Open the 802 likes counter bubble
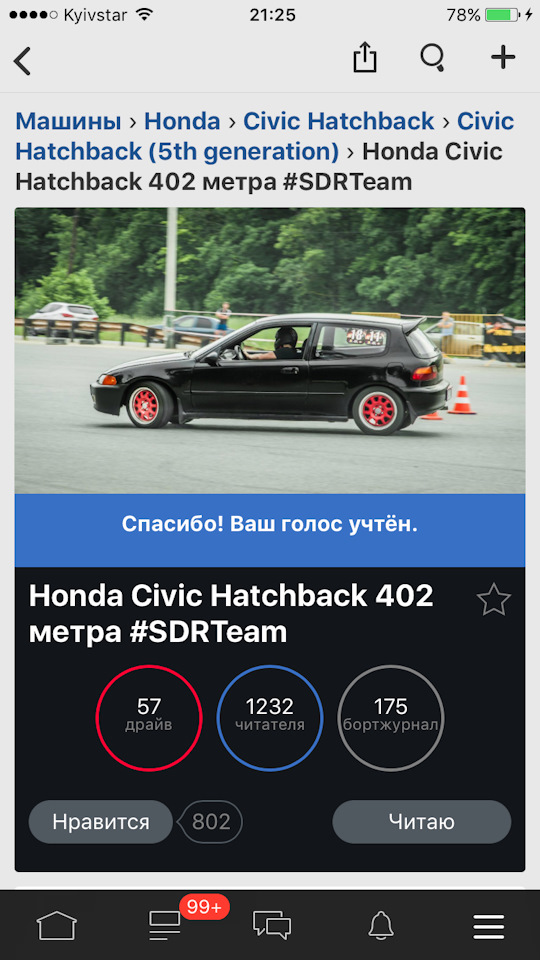 point(211,822)
